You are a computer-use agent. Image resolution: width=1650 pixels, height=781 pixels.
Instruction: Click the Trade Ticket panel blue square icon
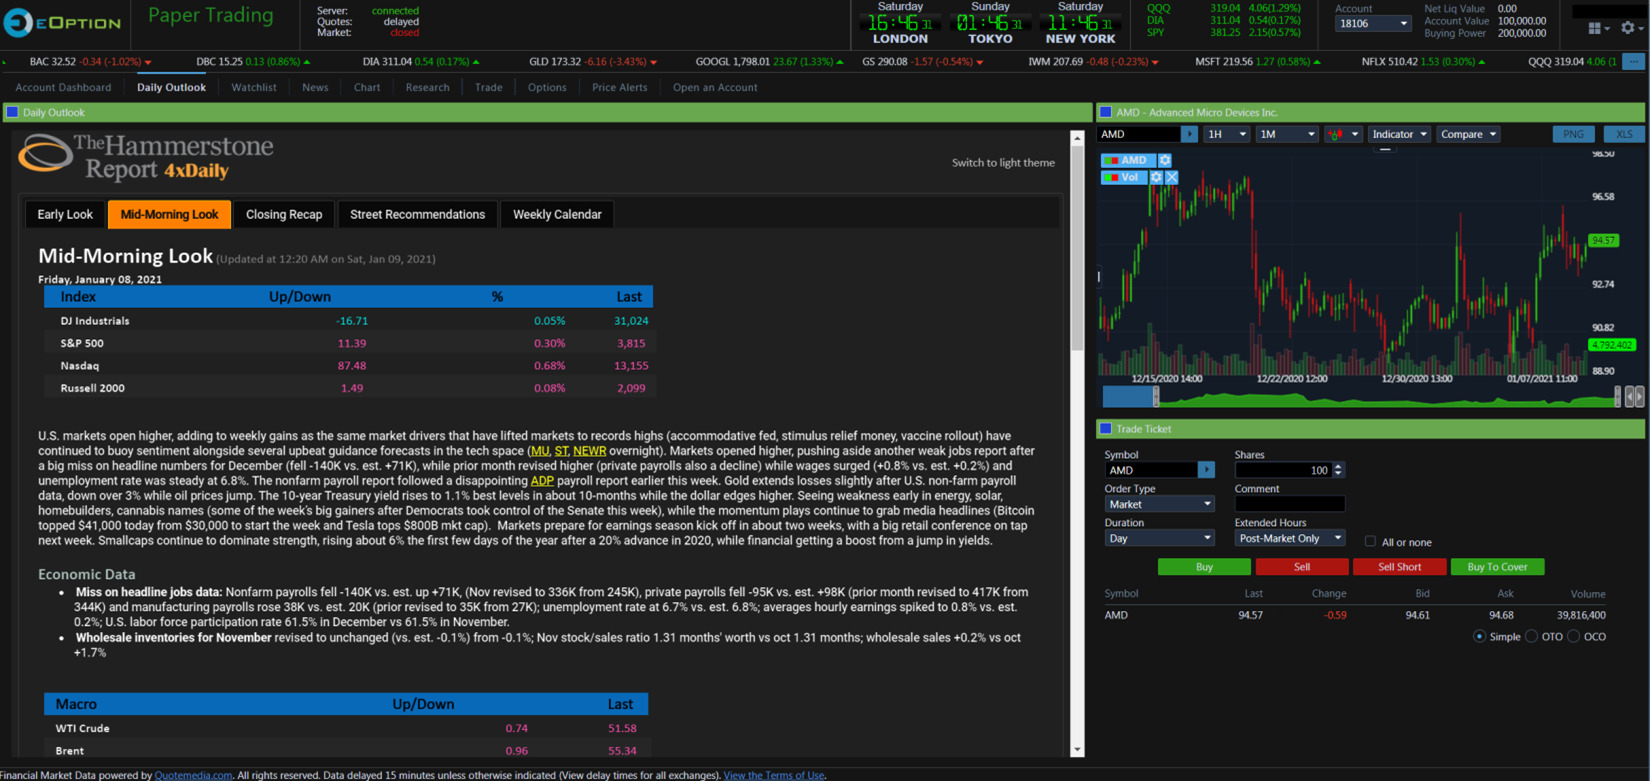point(1106,429)
